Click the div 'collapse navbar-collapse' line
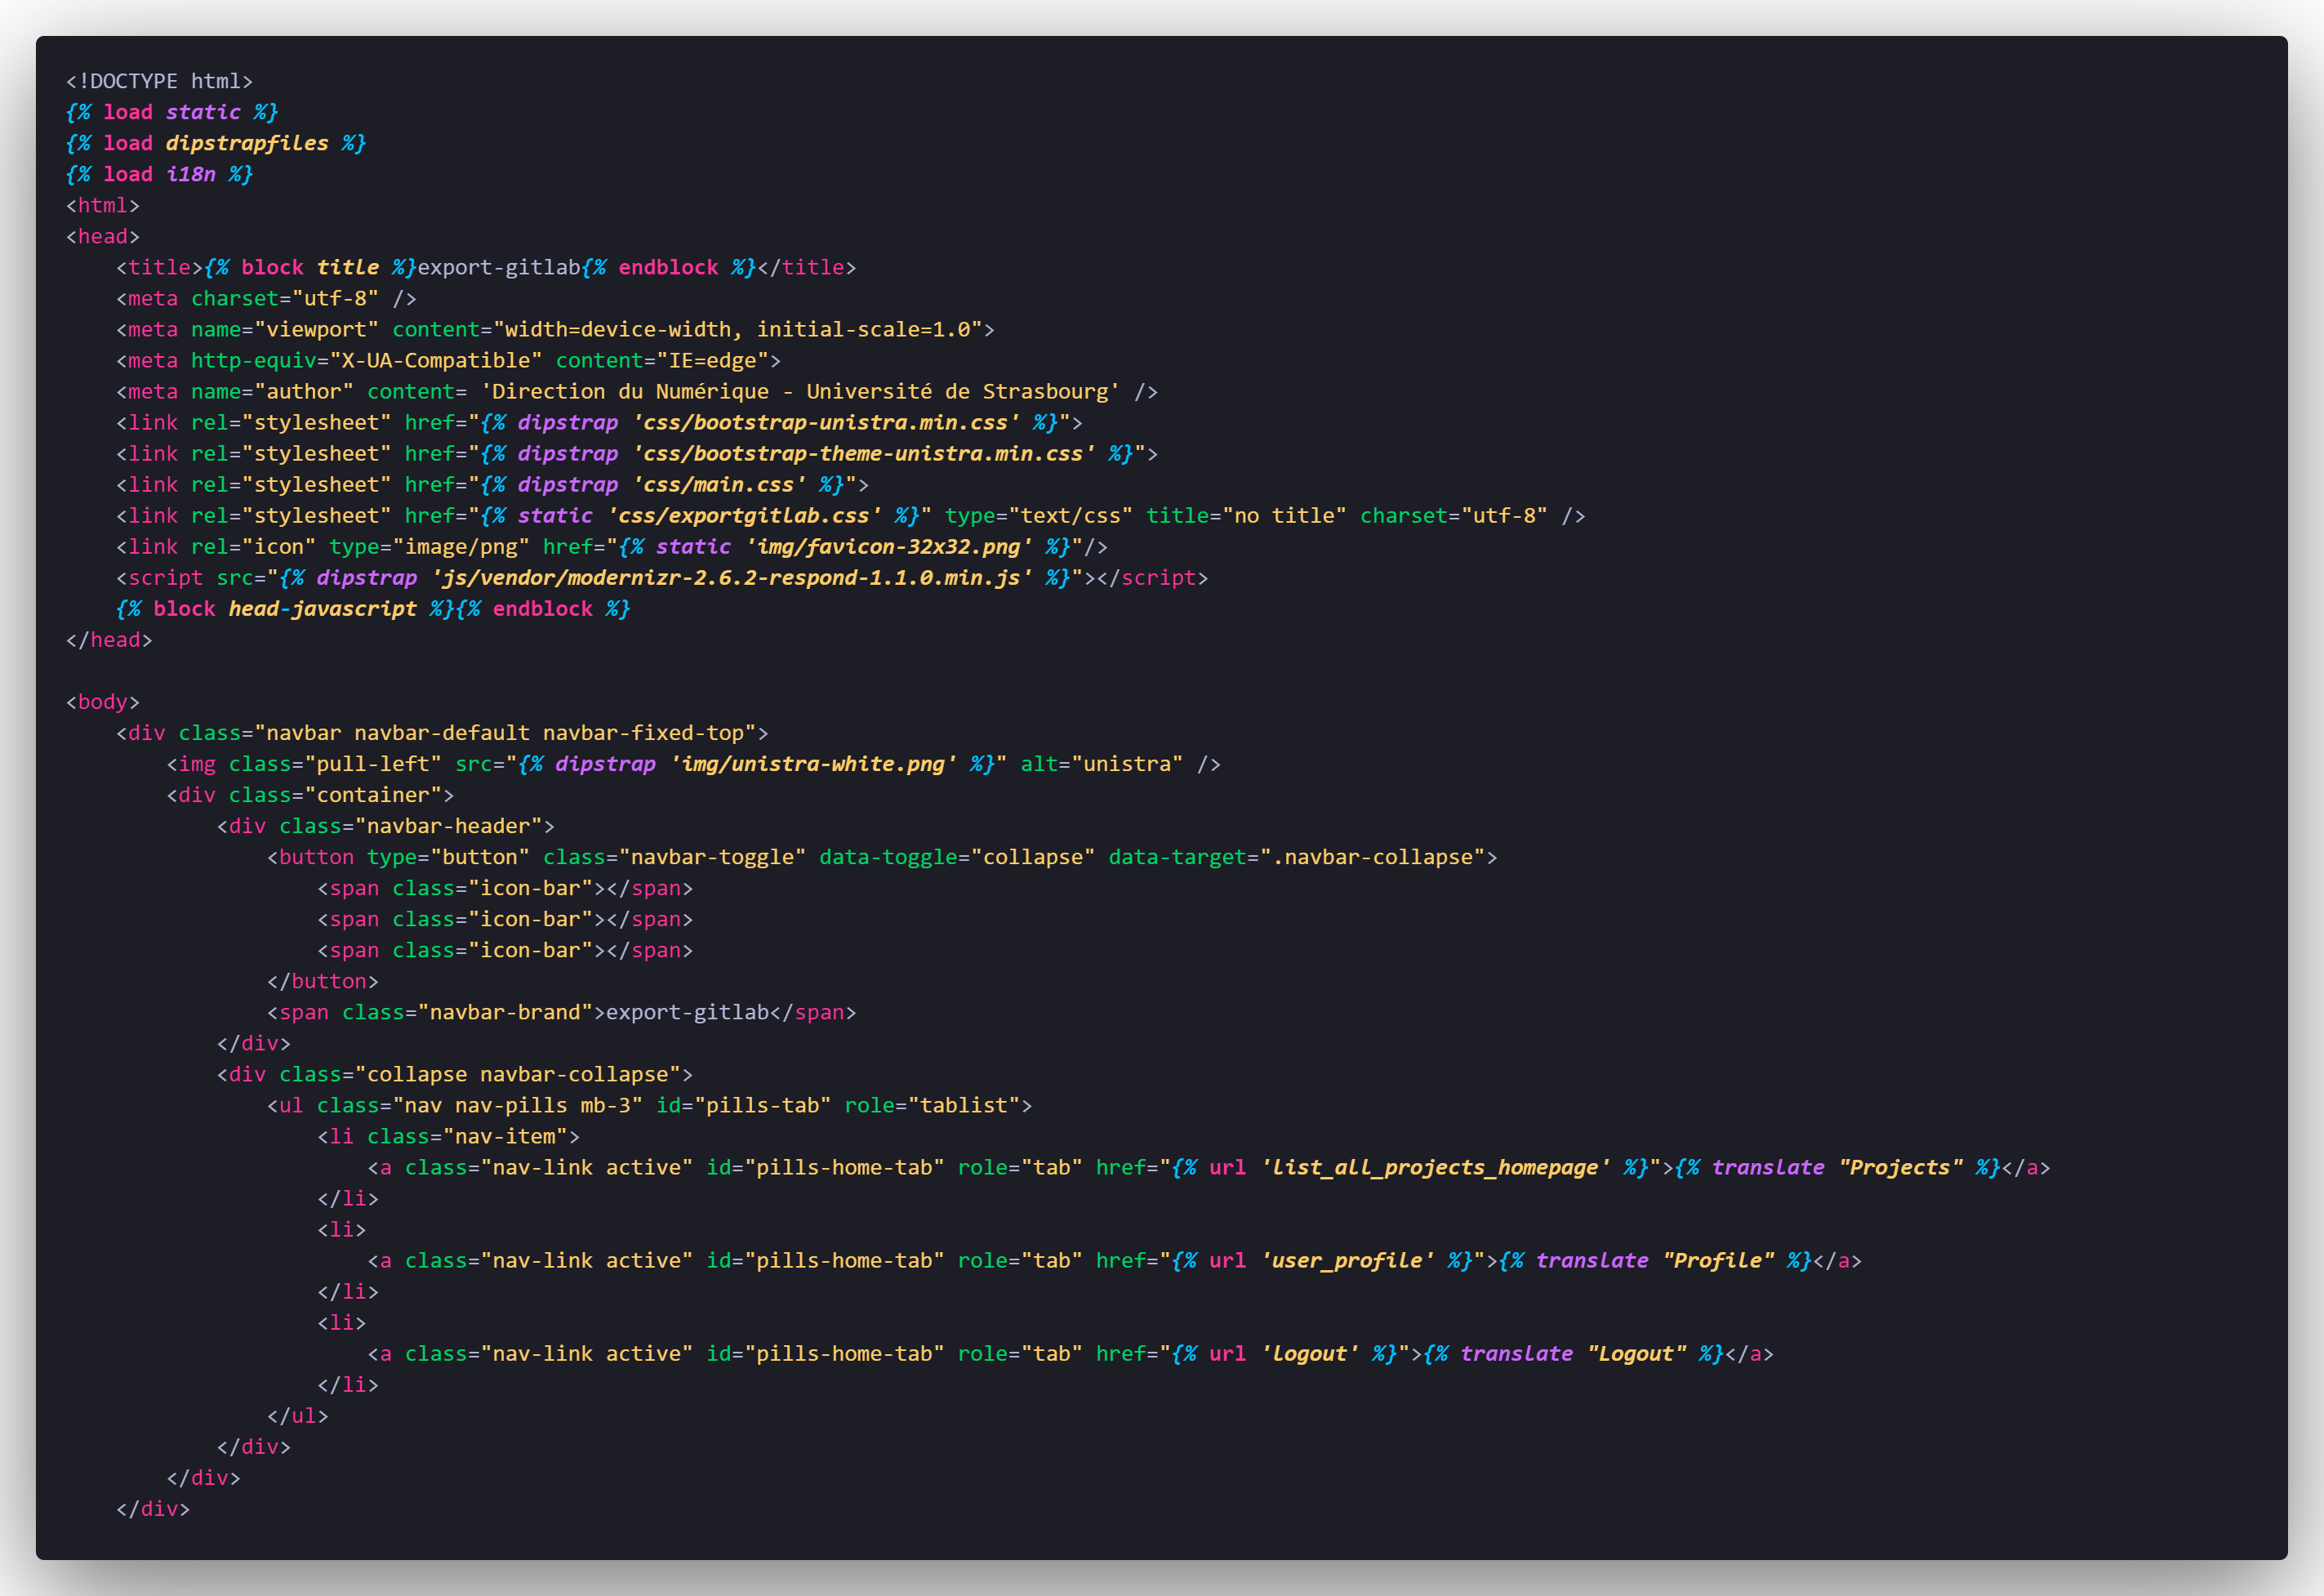This screenshot has height=1596, width=2324. [455, 1073]
